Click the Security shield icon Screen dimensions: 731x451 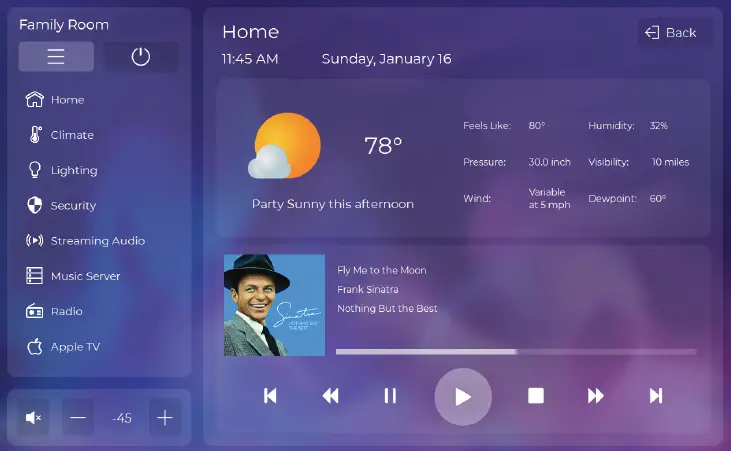click(x=34, y=205)
